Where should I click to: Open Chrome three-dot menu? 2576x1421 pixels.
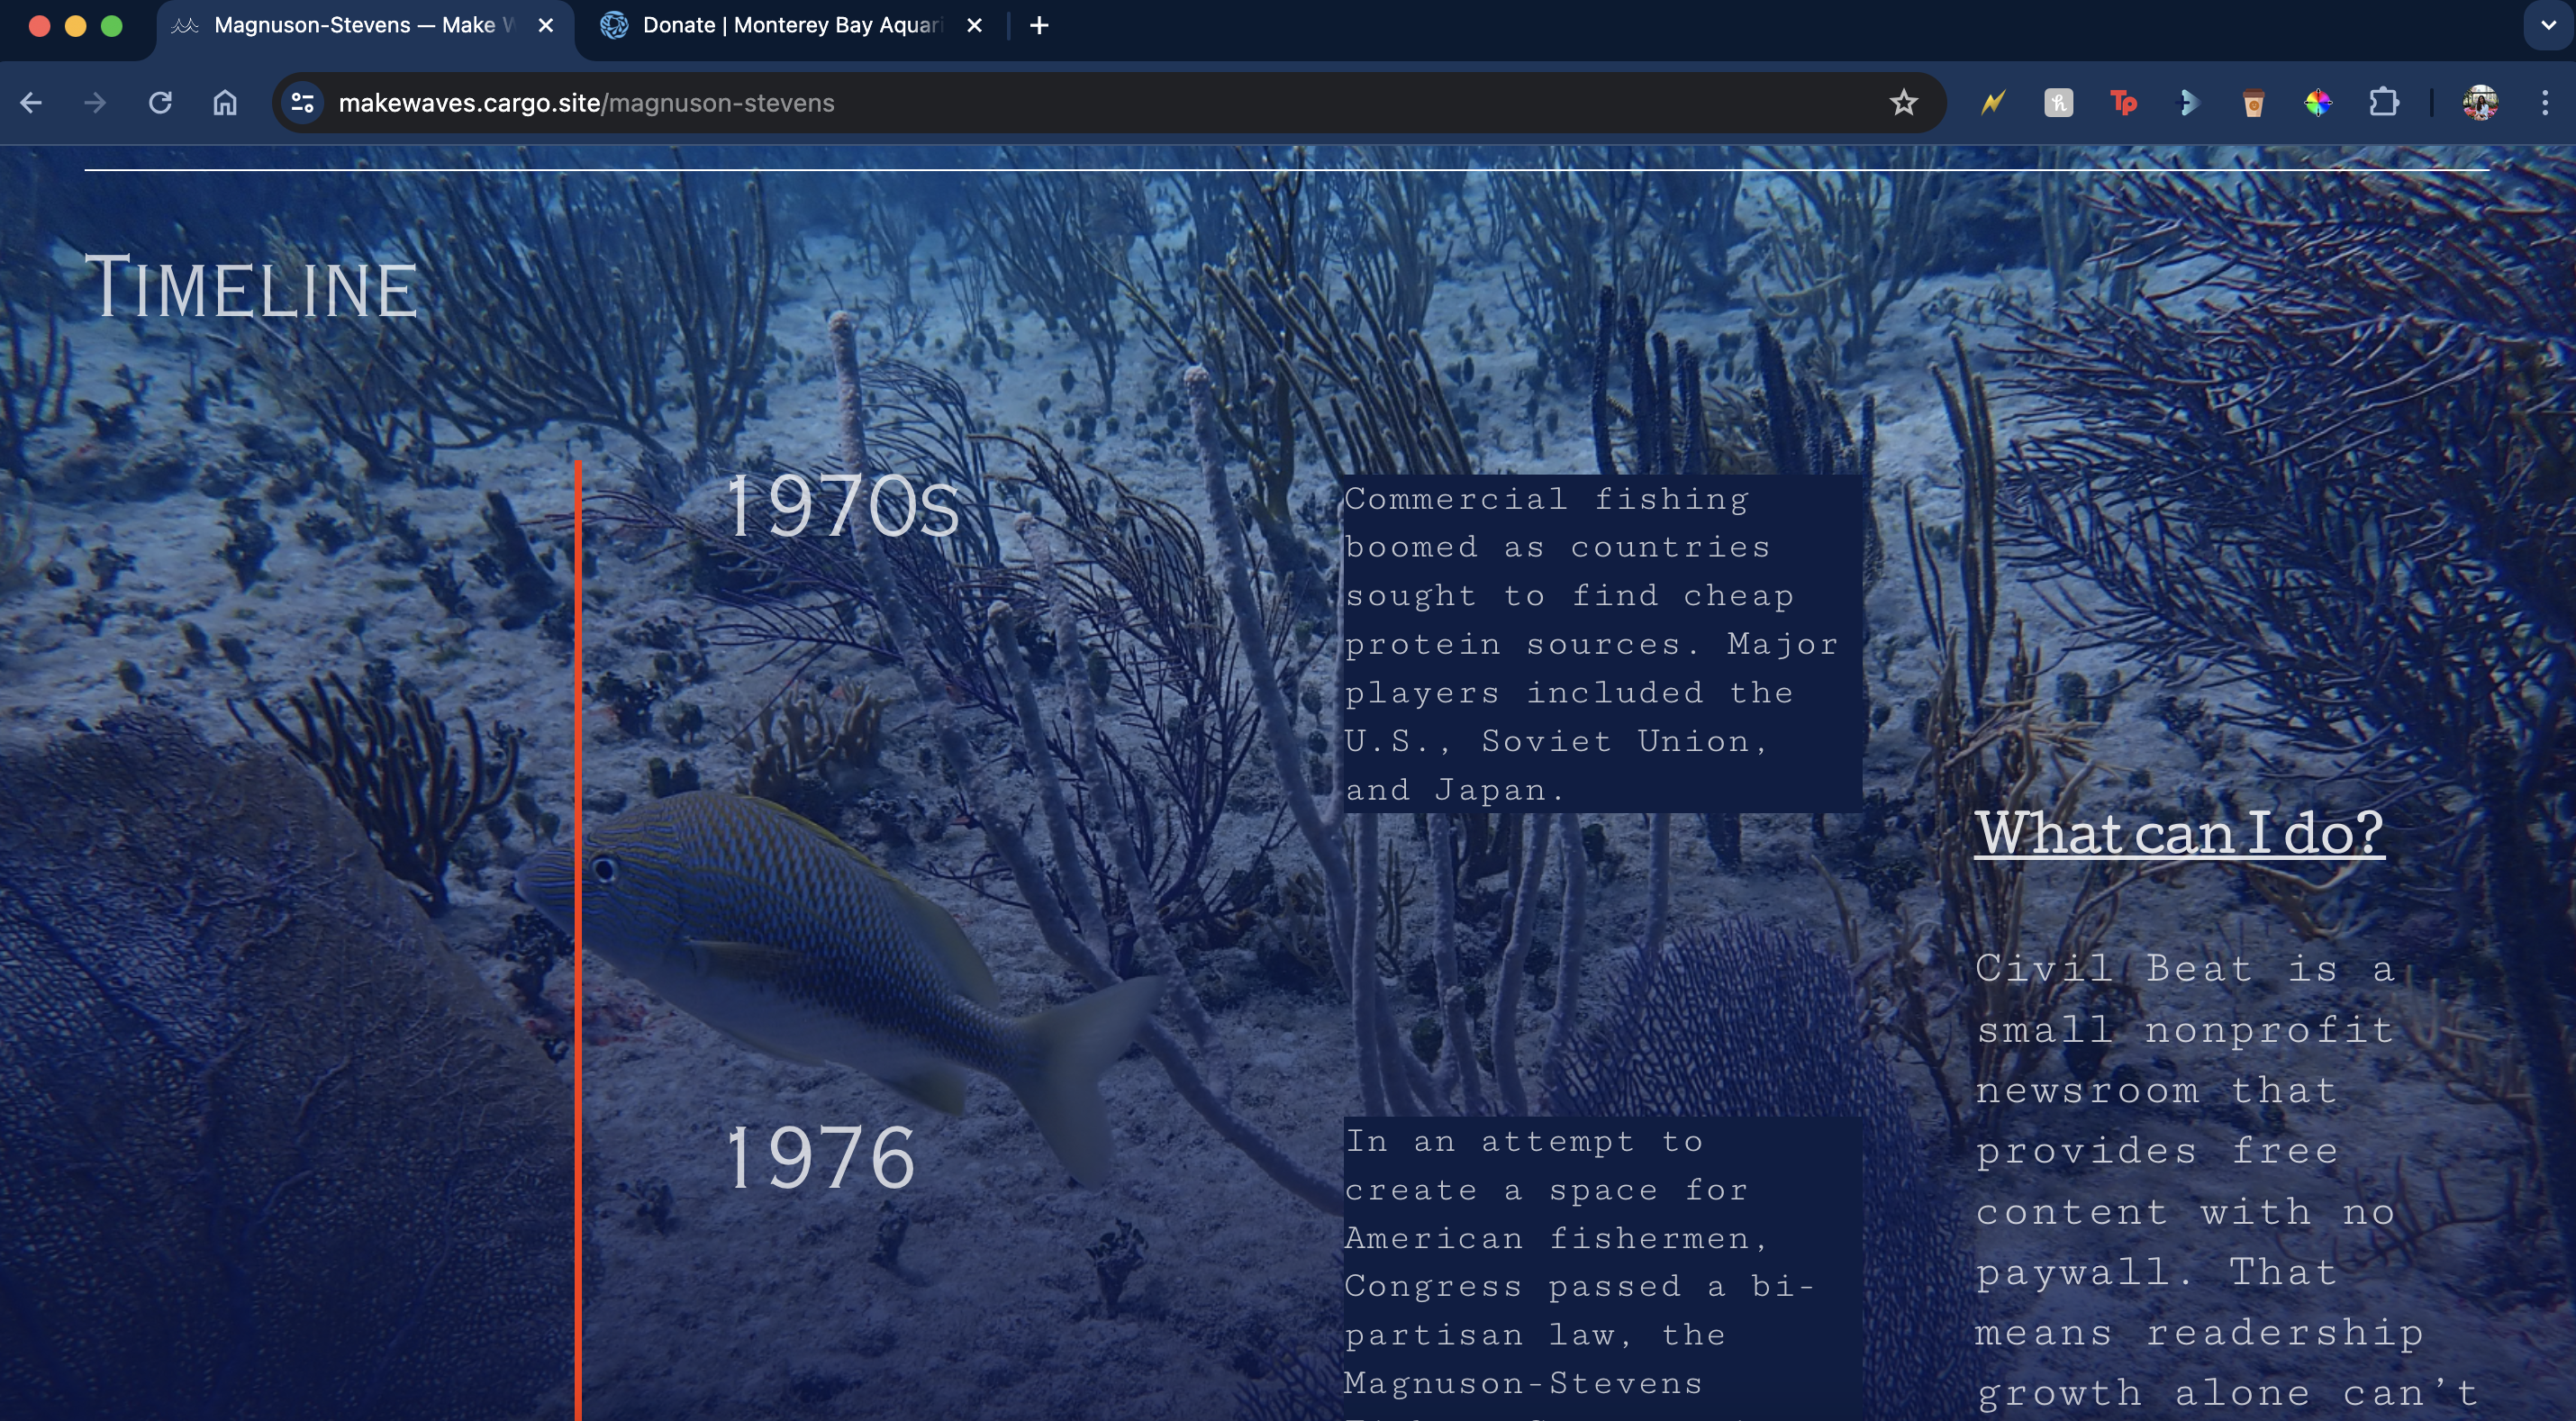[x=2545, y=103]
